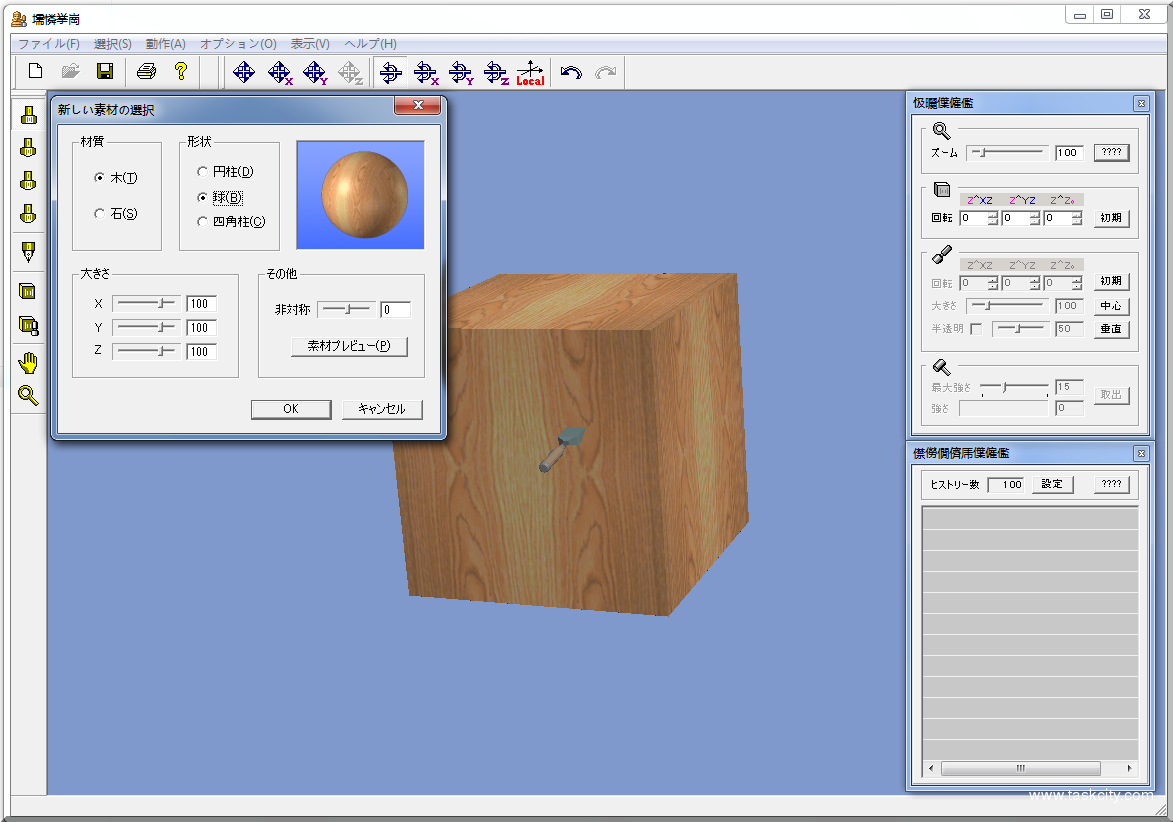Click the Save floppy disk icon

click(104, 71)
